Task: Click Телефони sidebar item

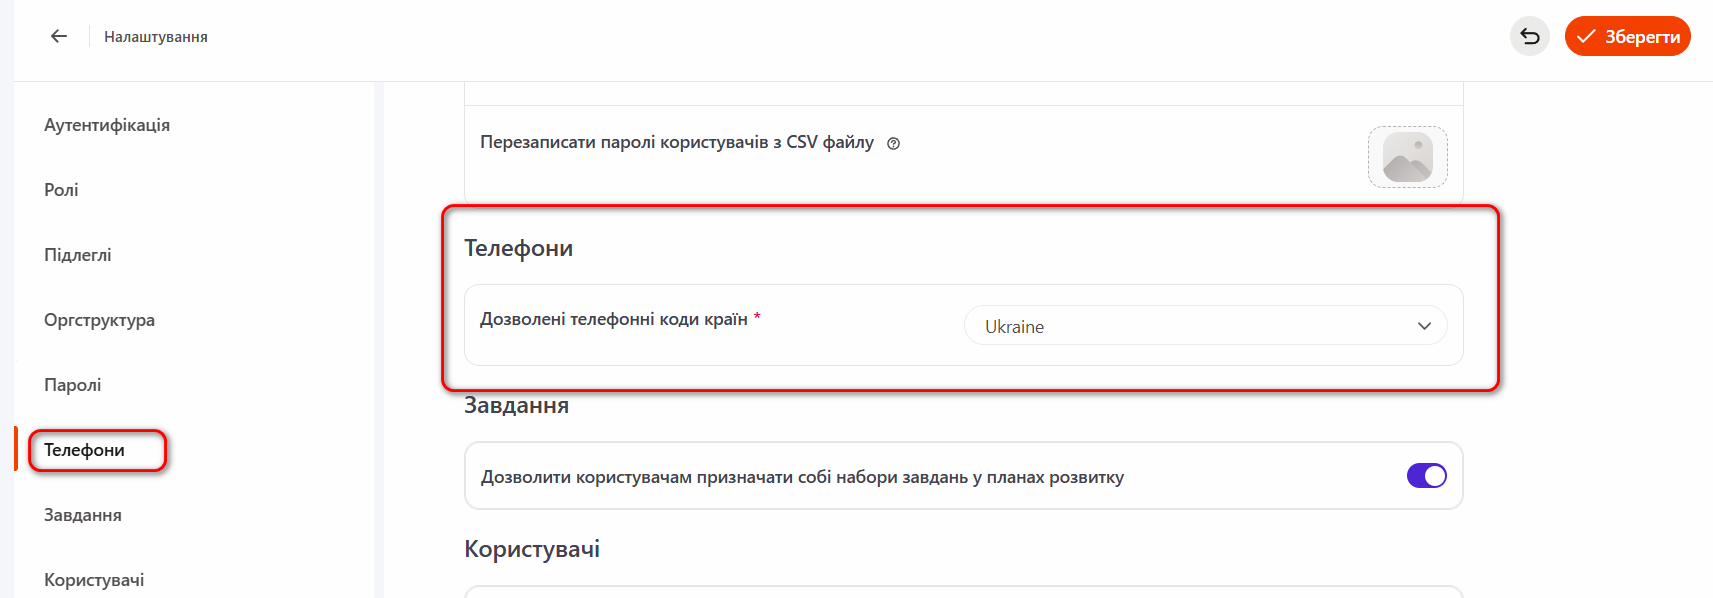Action: tap(85, 450)
